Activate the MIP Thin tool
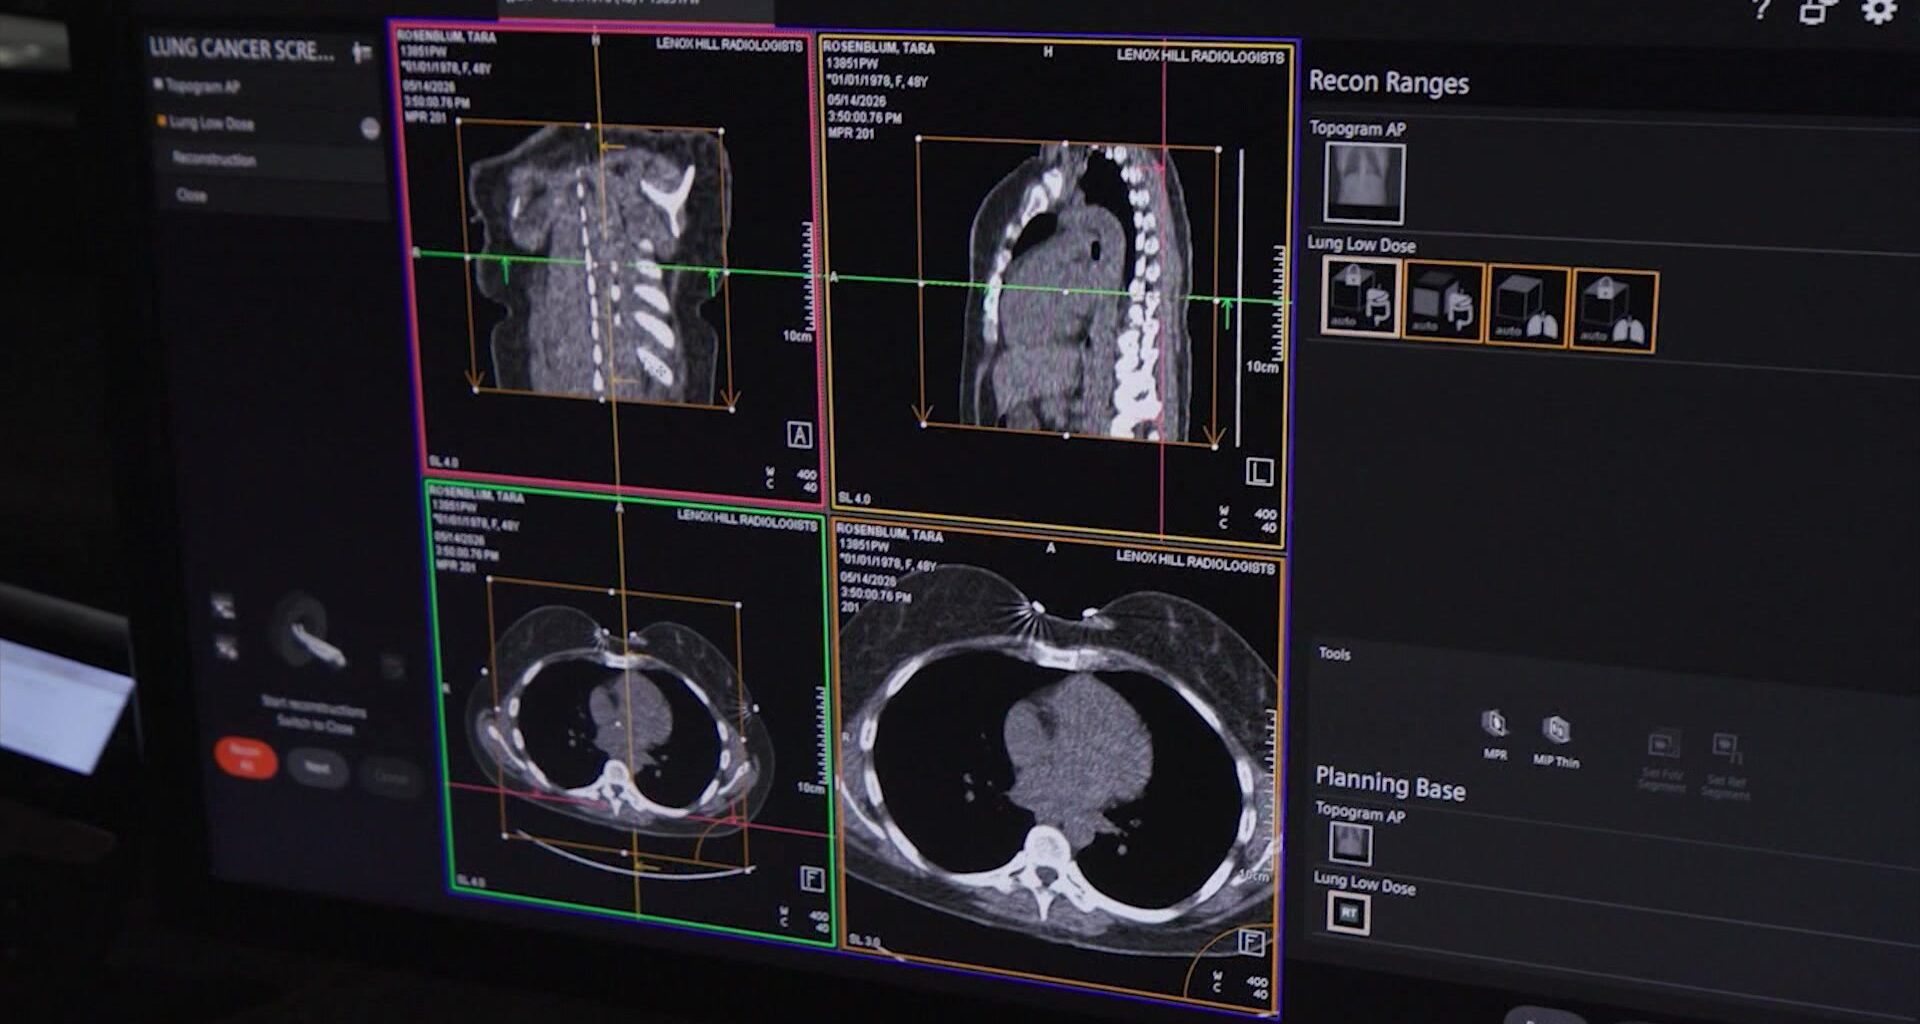 [x=1556, y=741]
